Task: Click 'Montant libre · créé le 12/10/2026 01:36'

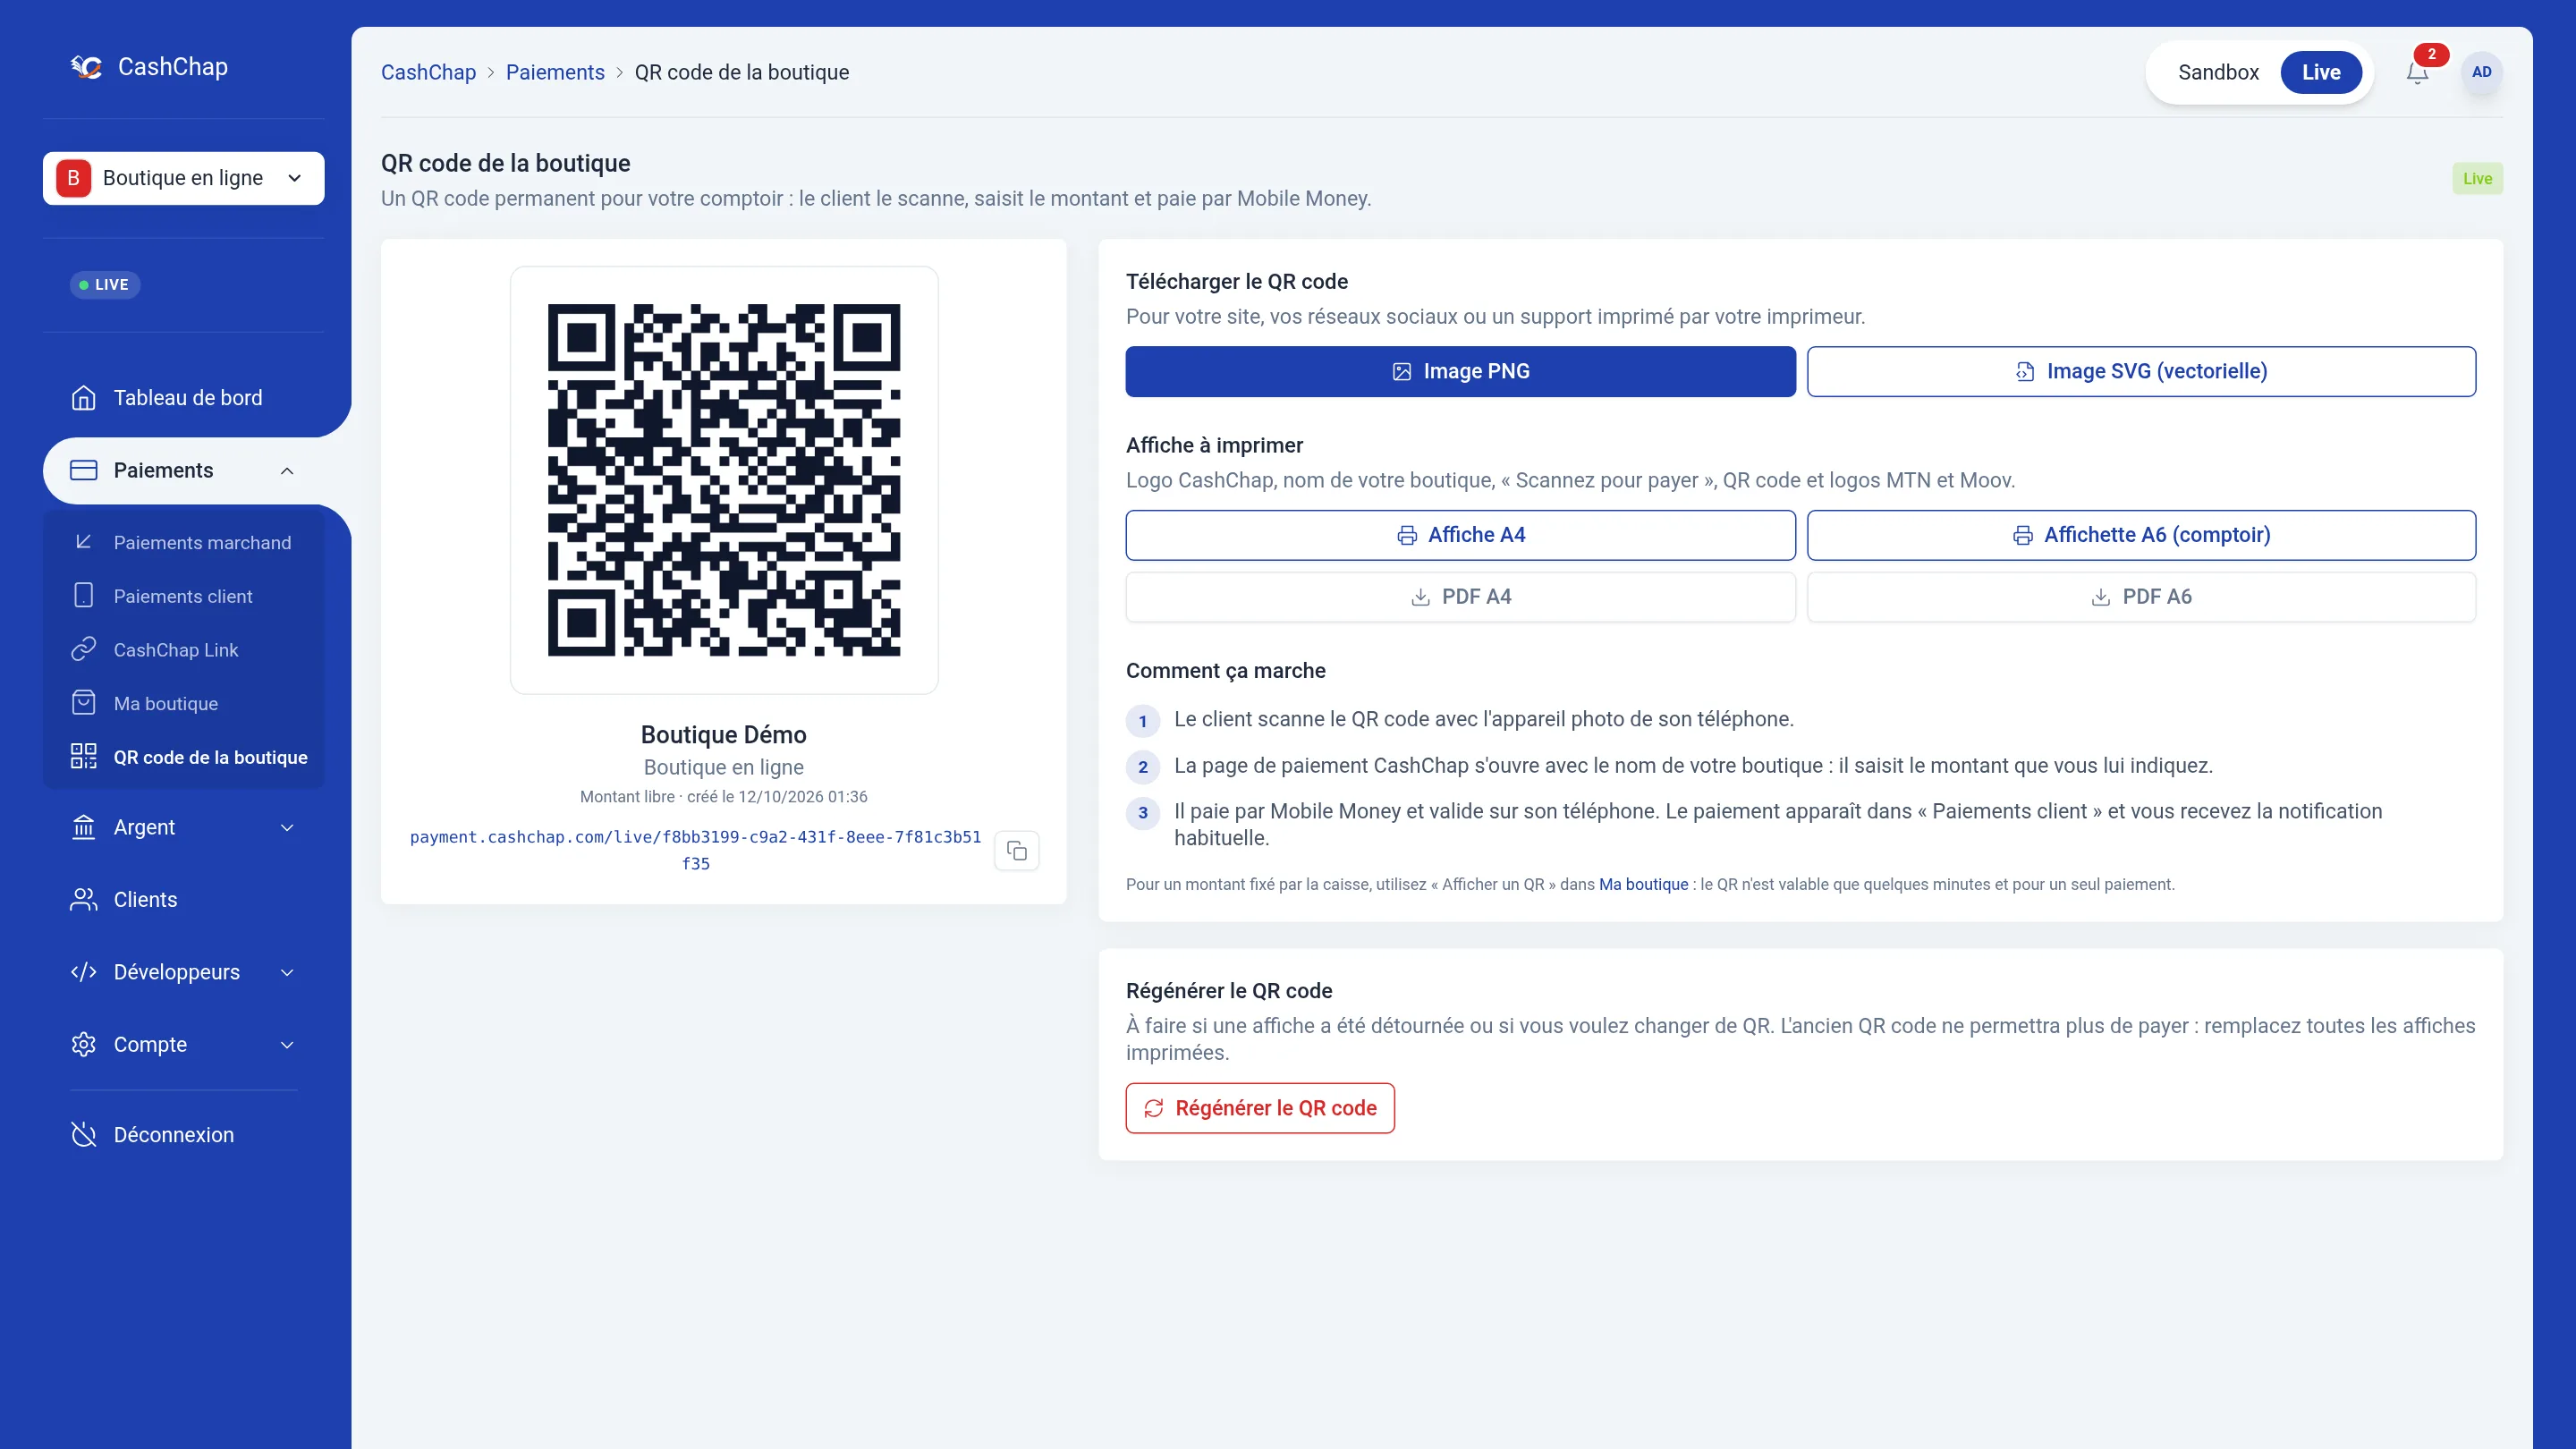Action: pyautogui.click(x=724, y=797)
